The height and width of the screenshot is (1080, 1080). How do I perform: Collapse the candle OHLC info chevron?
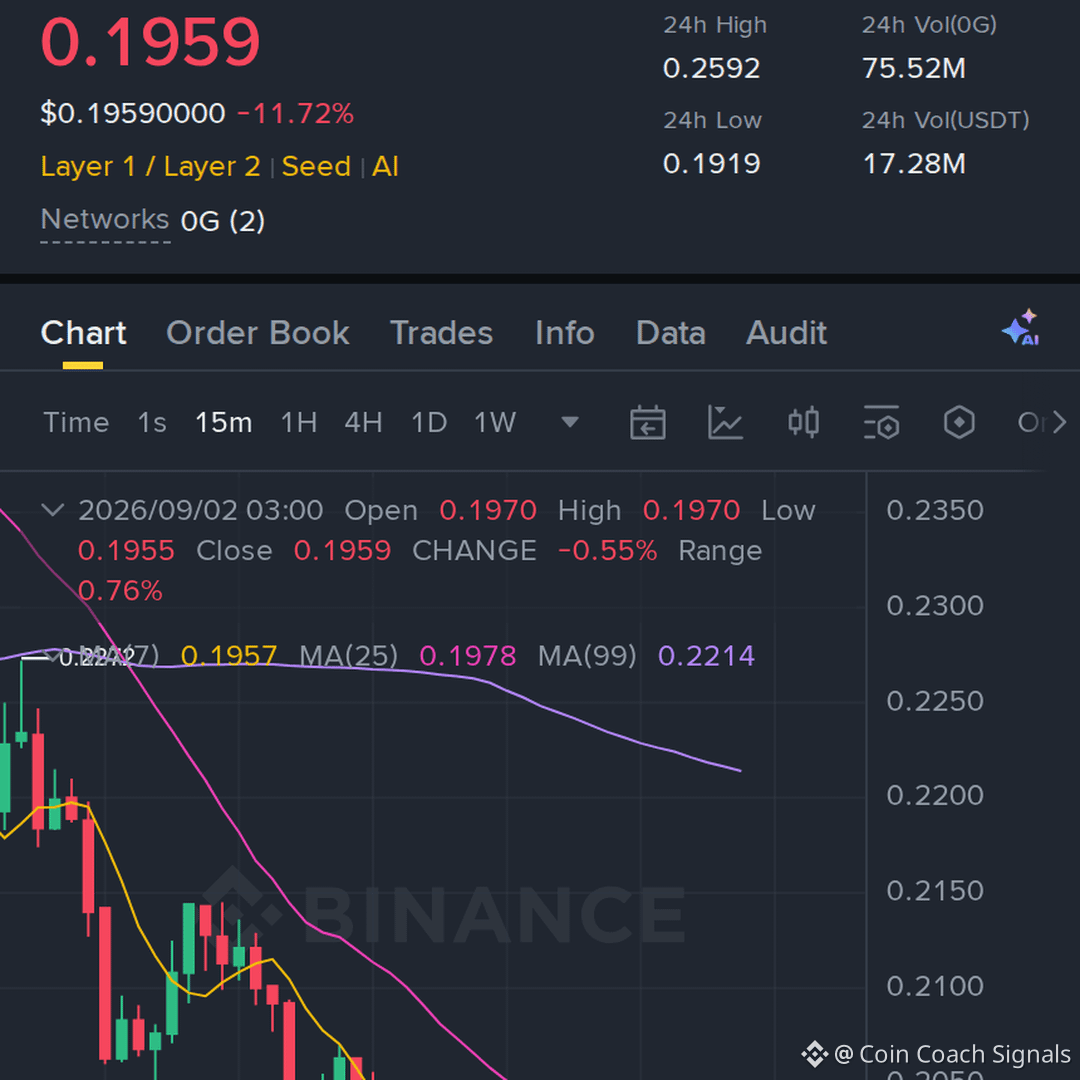[x=53, y=510]
